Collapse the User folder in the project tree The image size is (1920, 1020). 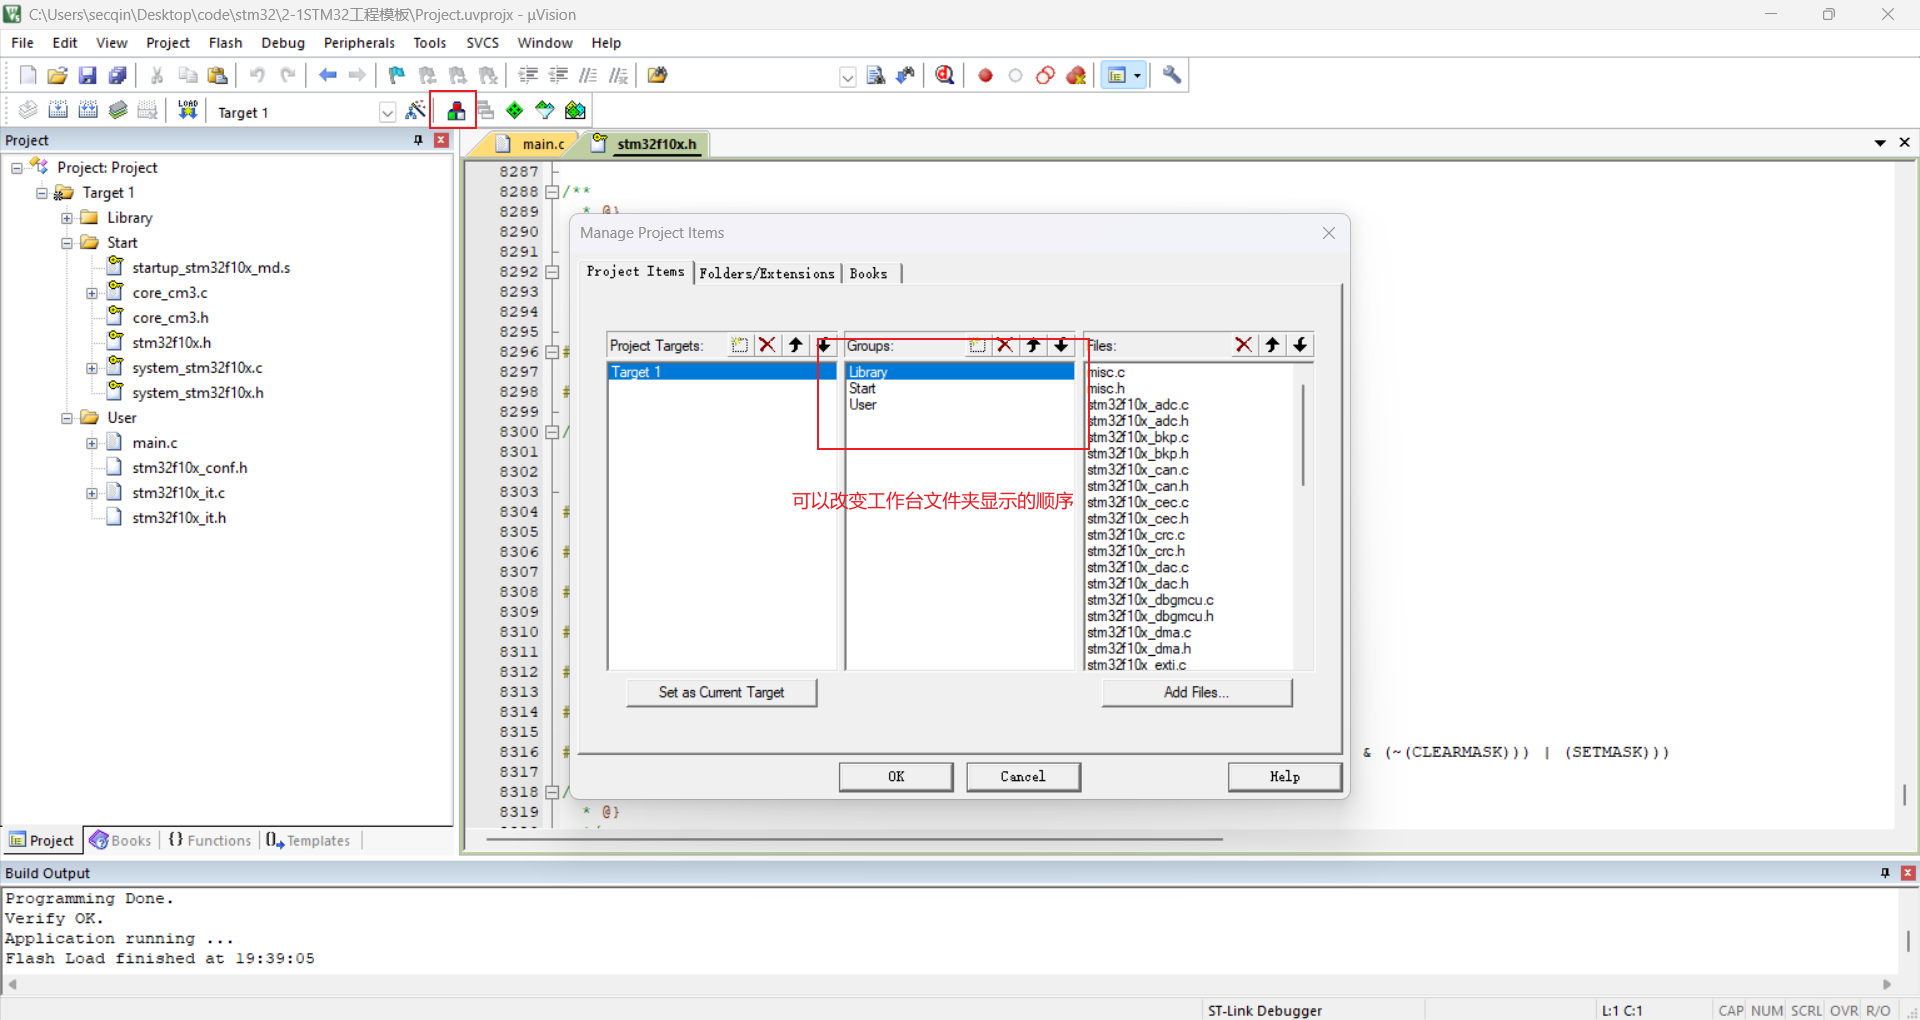point(67,418)
